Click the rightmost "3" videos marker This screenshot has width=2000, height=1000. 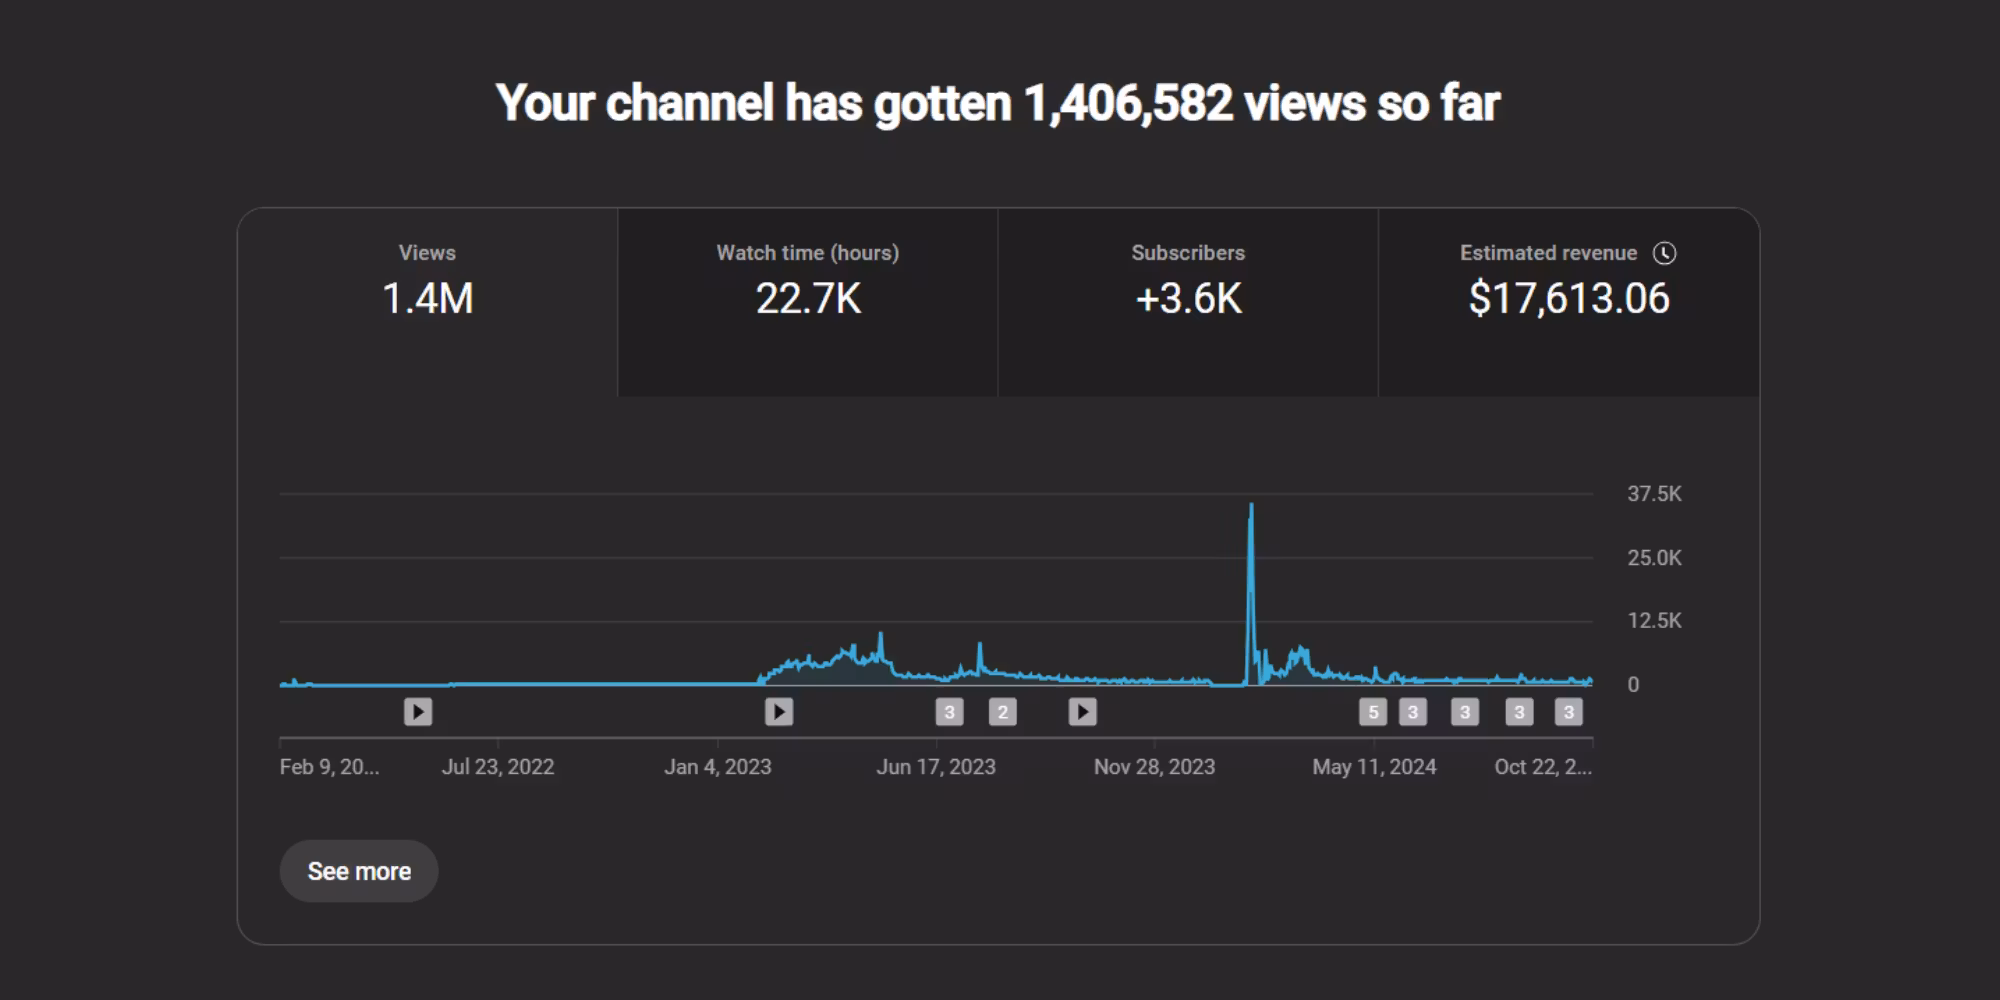(x=1568, y=712)
